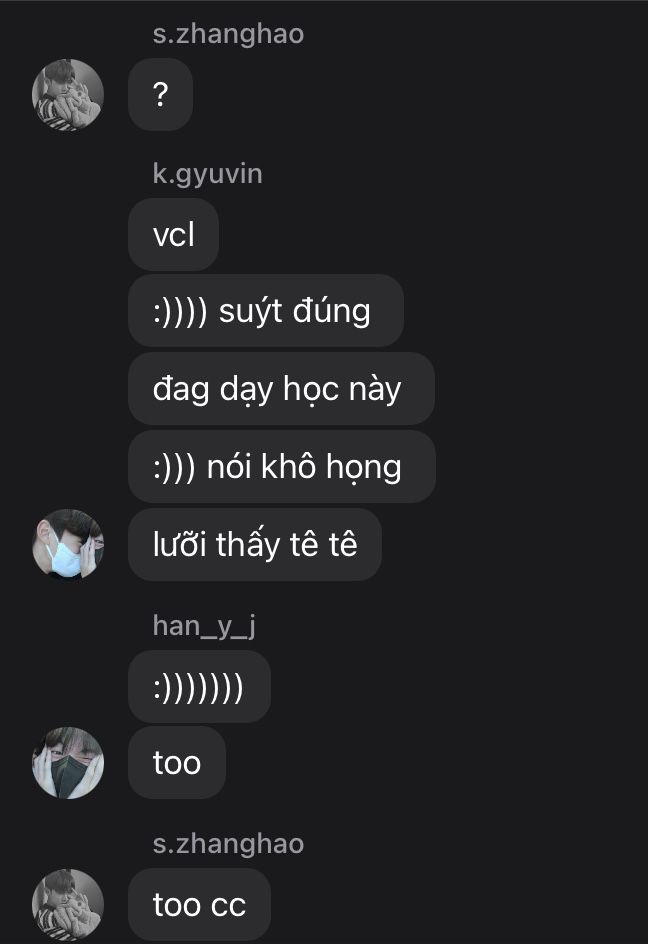Select the ':)))) suýt đúng' message
648x944 pixels.
click(x=266, y=311)
